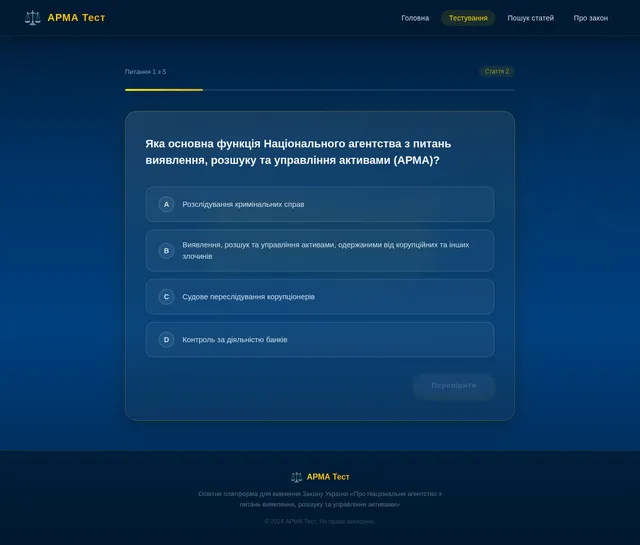This screenshot has width=640, height=545.
Task: Click the 'Питання 1 з 5' counter
Action: pyautogui.click(x=145, y=72)
